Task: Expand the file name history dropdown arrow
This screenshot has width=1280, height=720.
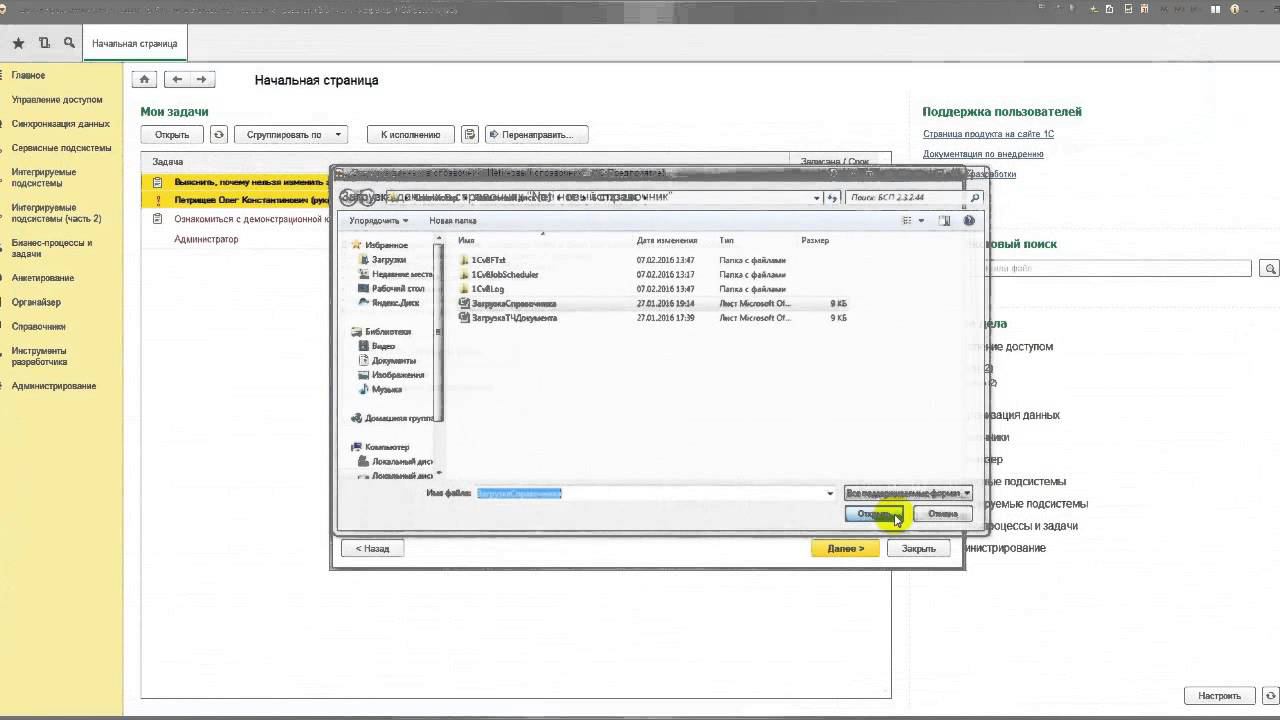Action: coord(830,493)
